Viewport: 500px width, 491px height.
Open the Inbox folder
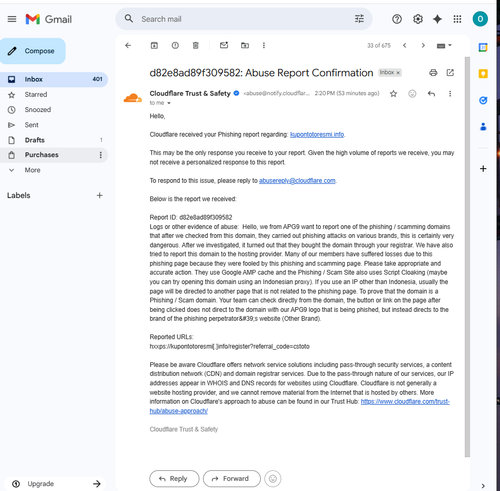[54, 79]
